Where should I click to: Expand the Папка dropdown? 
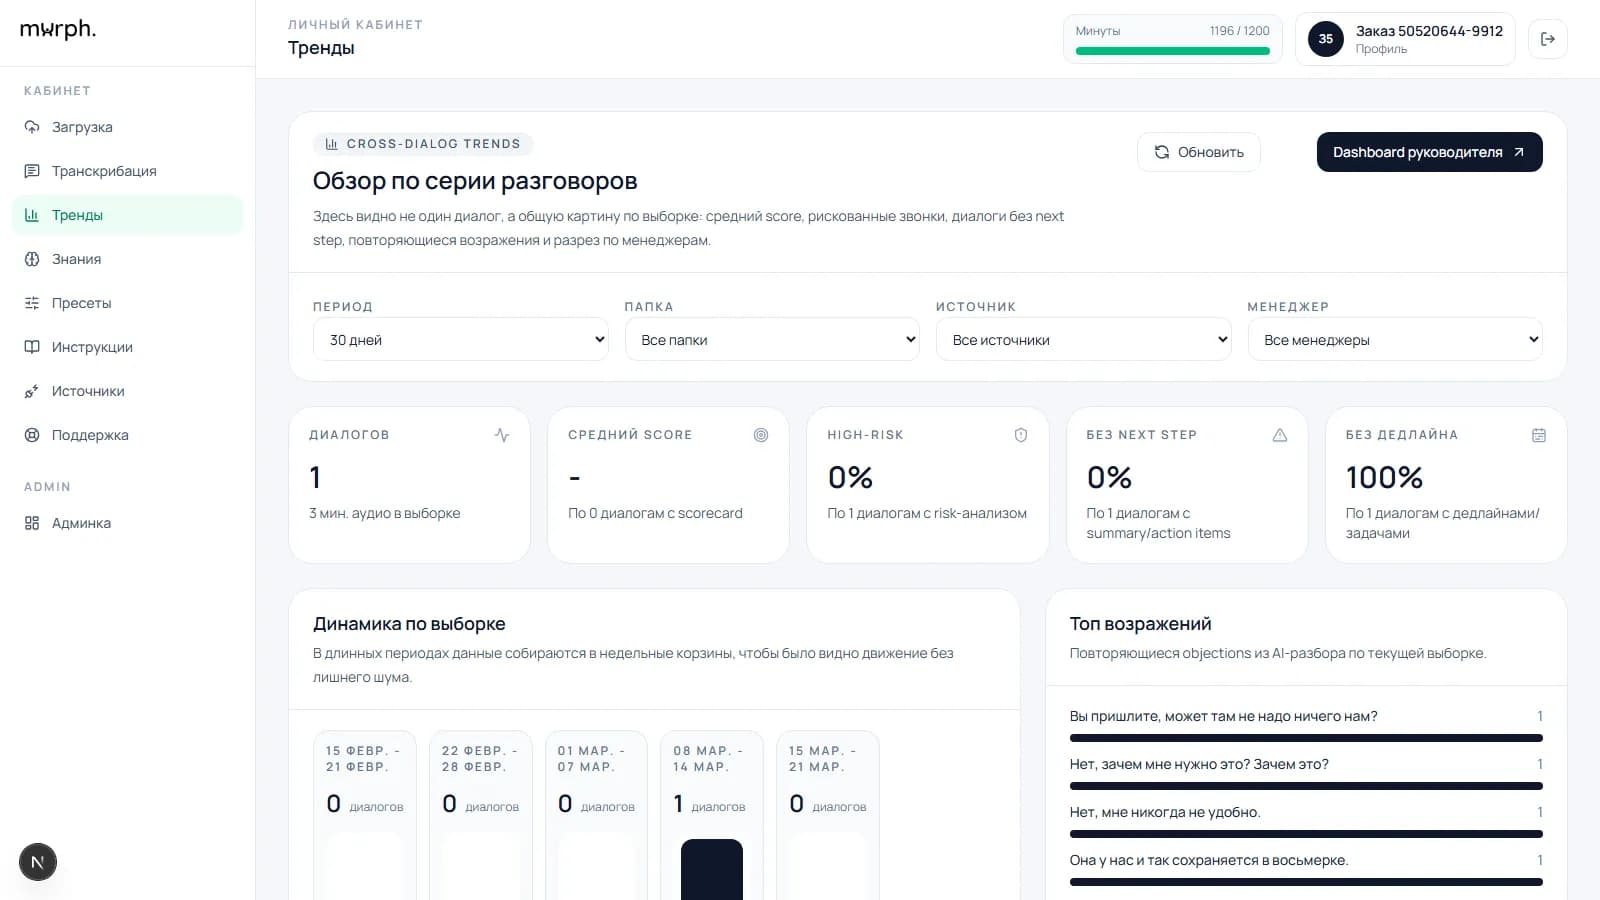click(x=771, y=340)
